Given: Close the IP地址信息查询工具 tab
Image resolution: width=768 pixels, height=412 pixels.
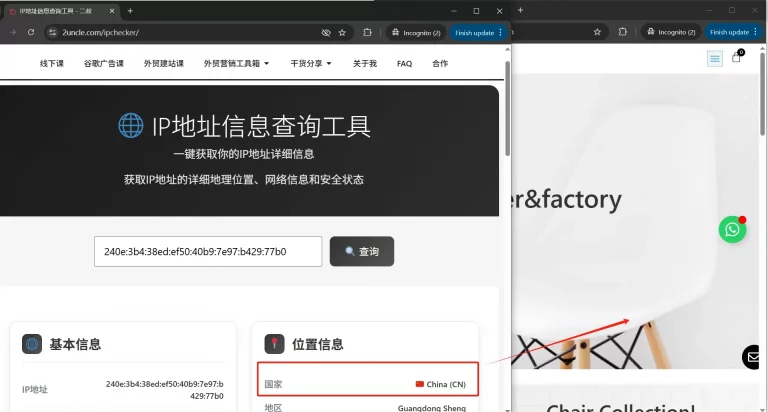Looking at the screenshot, I should [x=112, y=11].
